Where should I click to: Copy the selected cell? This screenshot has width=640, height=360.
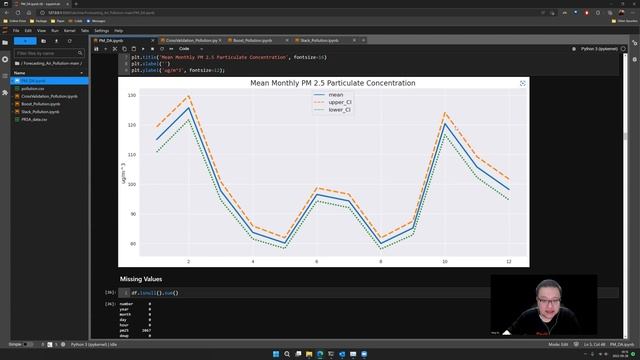(124, 49)
